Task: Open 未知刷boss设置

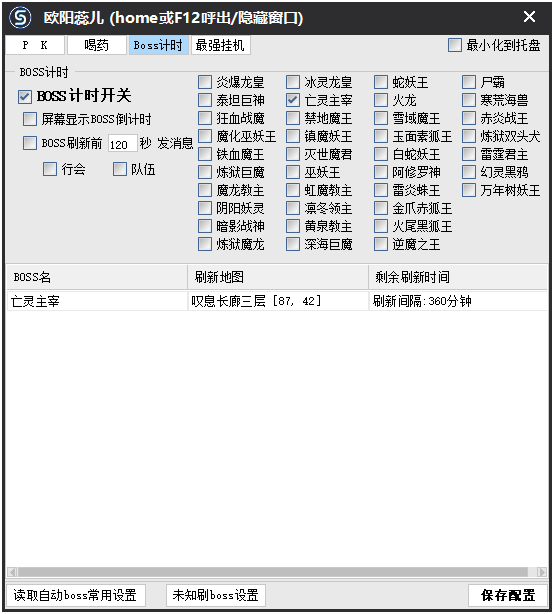Action: pyautogui.click(x=216, y=595)
